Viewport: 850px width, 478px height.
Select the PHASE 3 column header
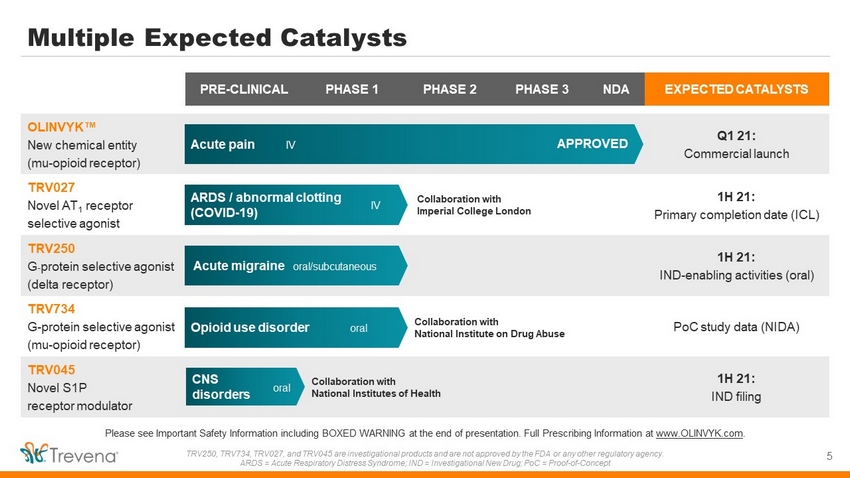[542, 89]
